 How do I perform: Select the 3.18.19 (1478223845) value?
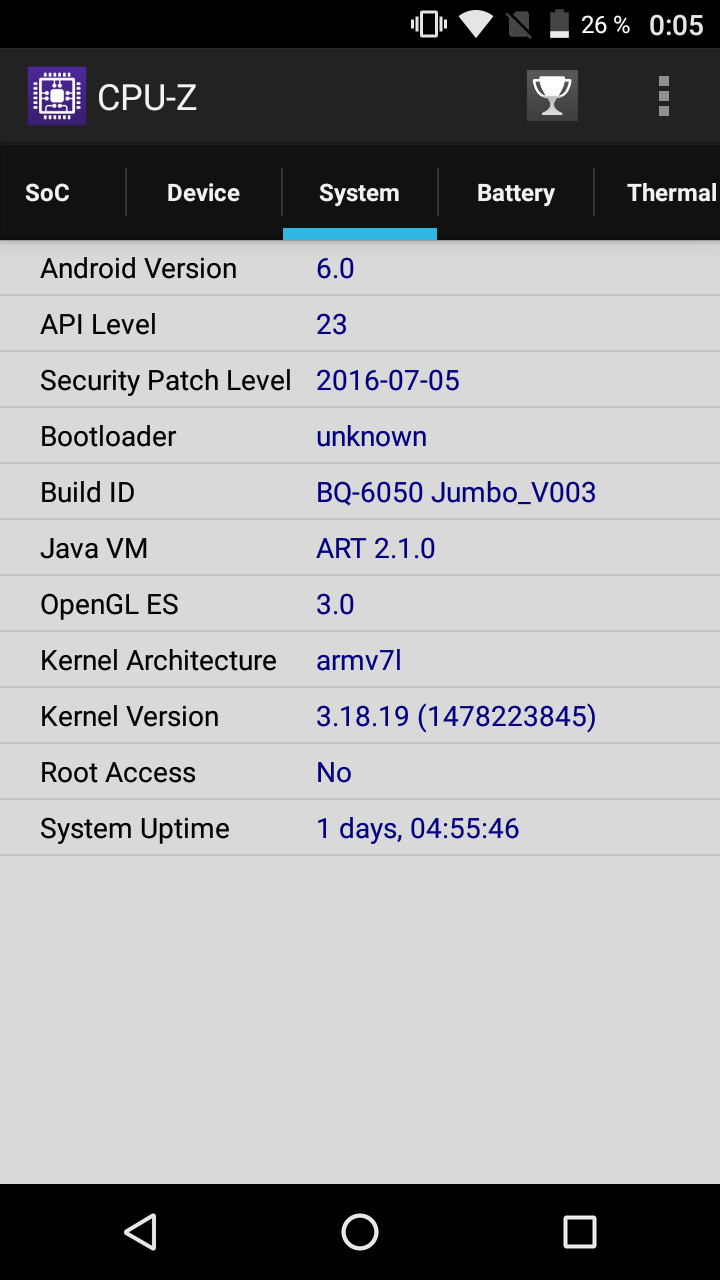456,716
